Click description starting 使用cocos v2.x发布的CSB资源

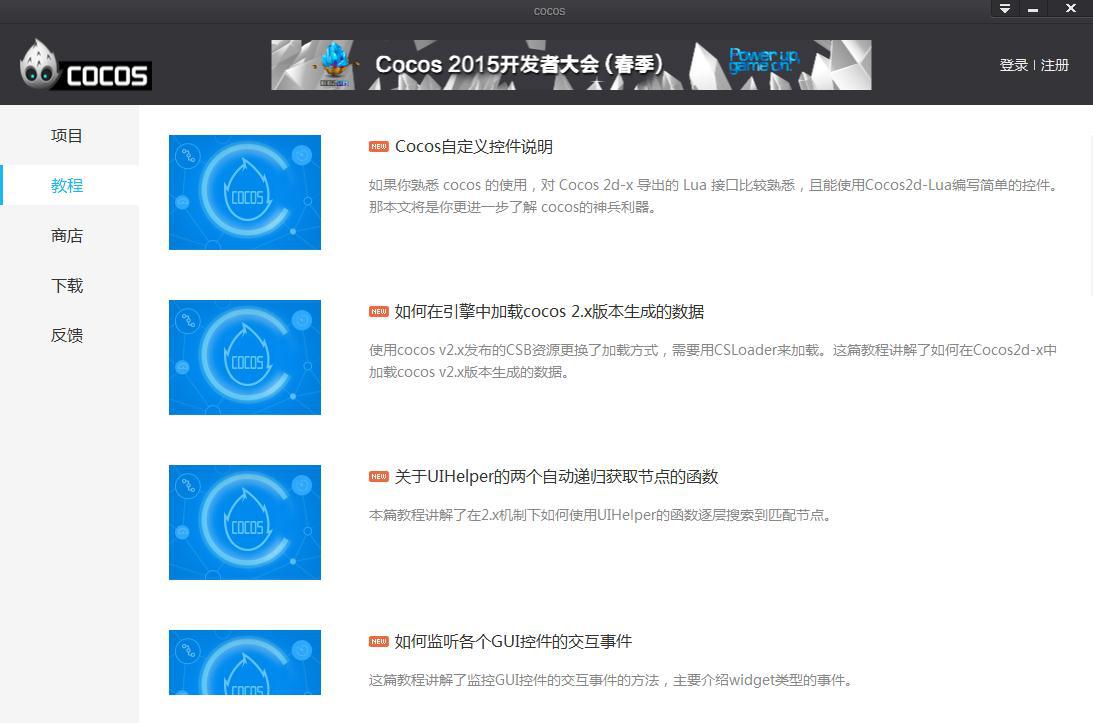click(713, 361)
